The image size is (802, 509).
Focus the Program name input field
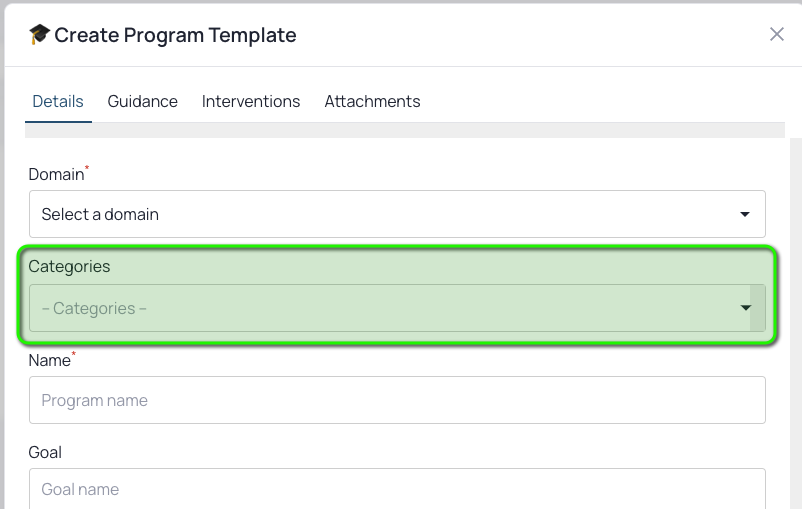397,400
